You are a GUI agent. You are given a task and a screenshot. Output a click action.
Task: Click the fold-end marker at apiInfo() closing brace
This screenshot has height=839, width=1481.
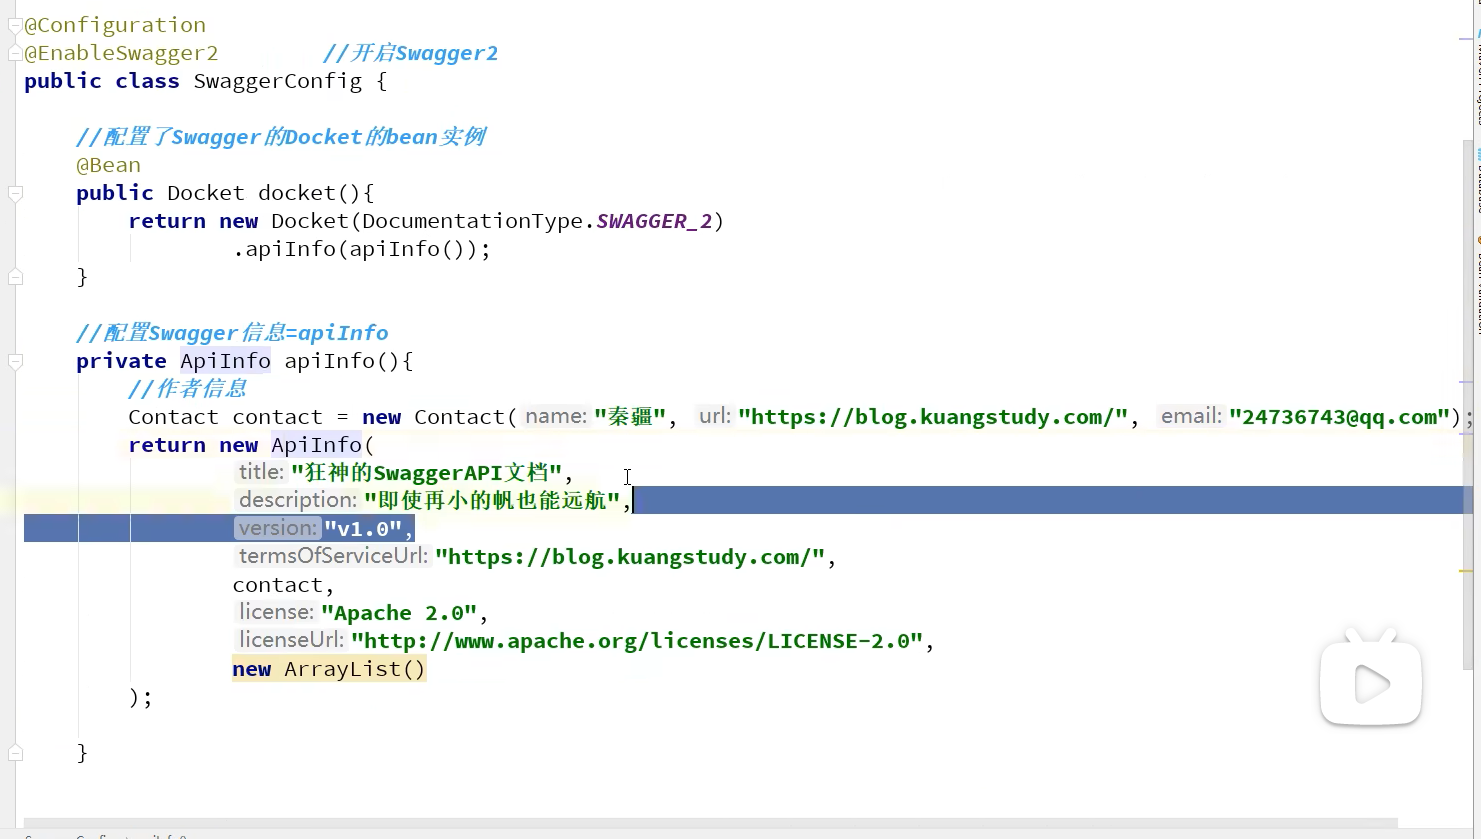click(15, 753)
